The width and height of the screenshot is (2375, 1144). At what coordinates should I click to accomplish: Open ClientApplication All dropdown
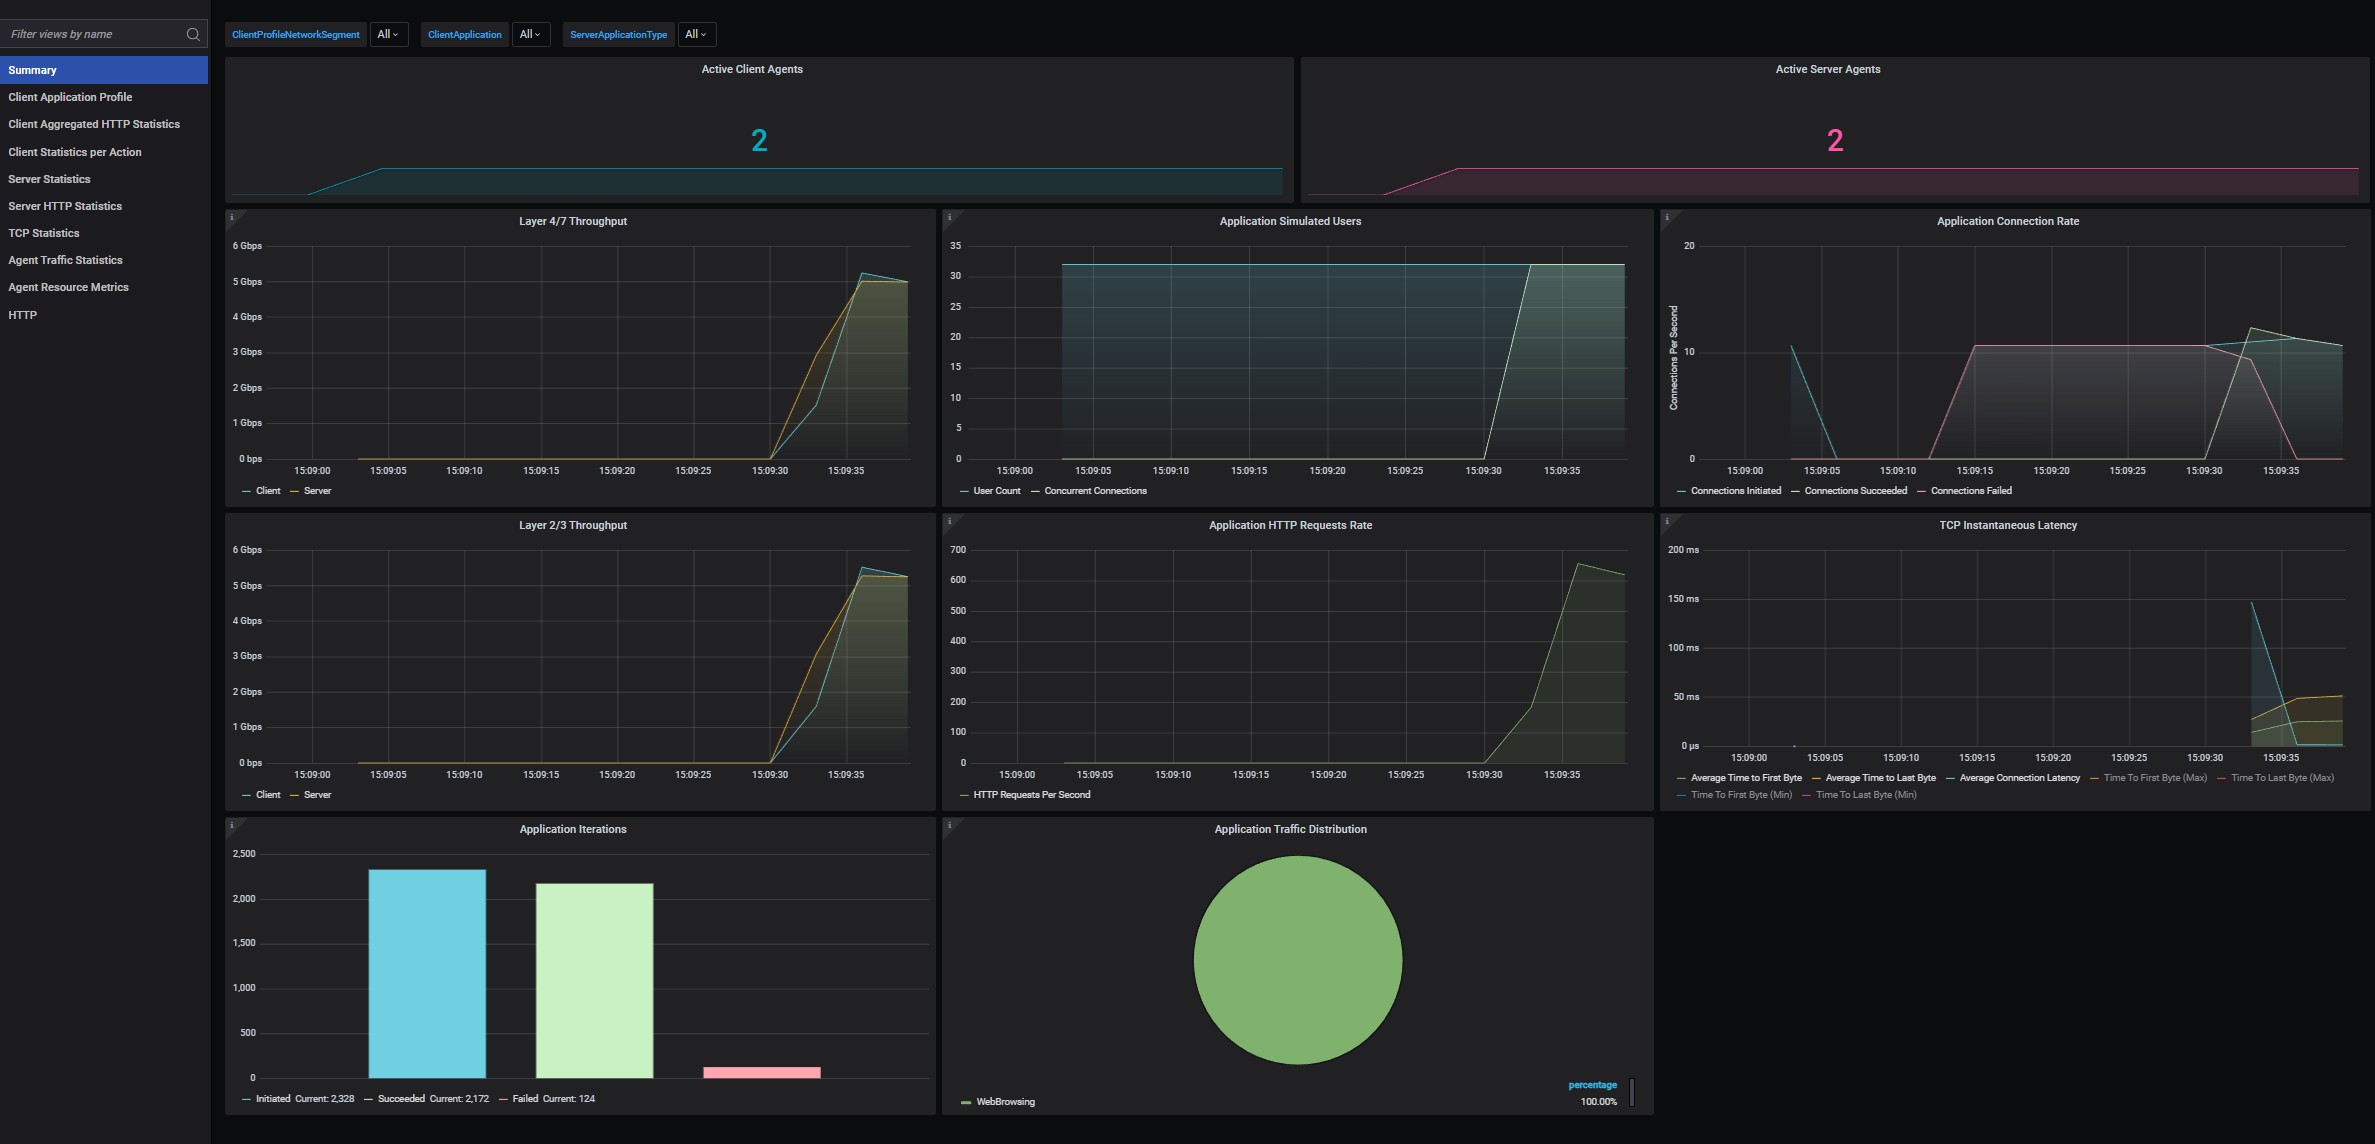click(530, 34)
